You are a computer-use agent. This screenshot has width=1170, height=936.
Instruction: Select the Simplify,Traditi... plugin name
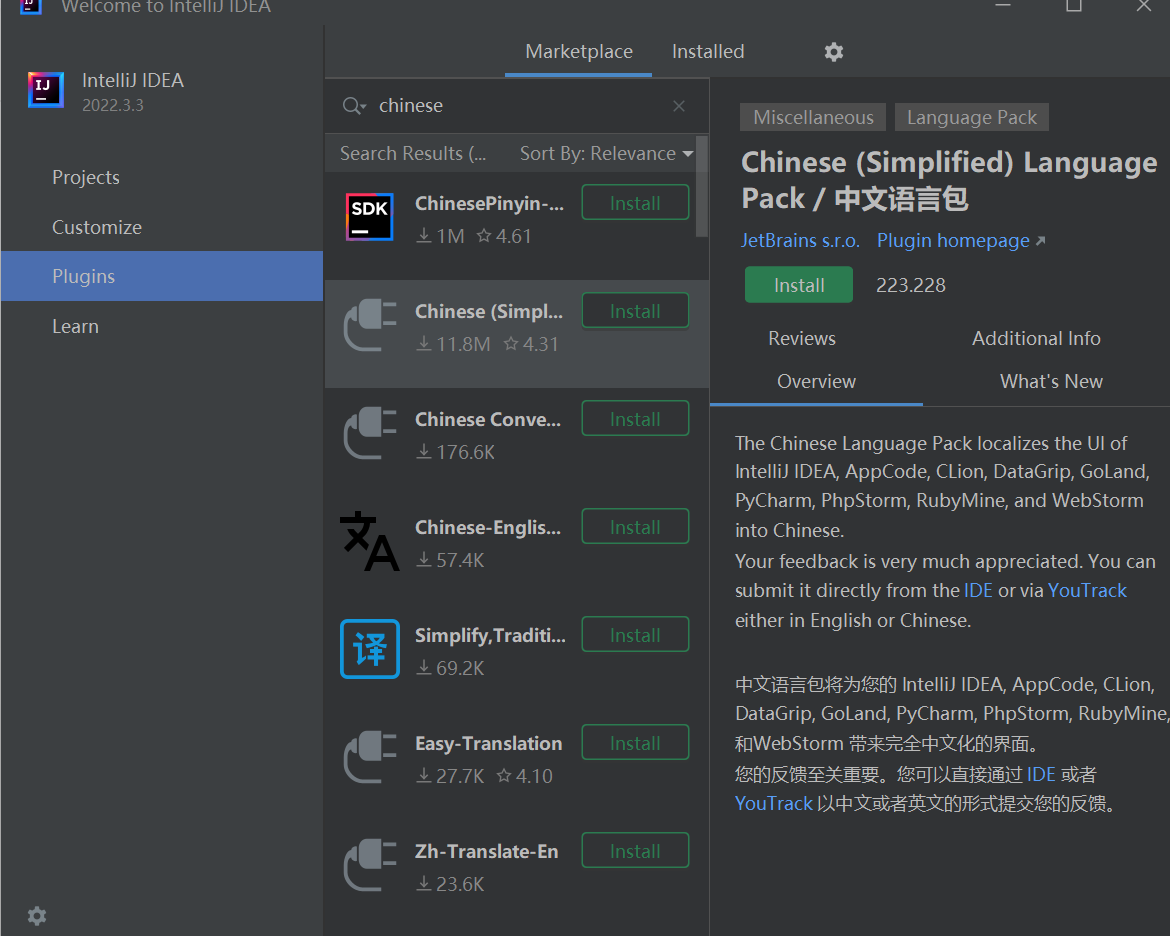(x=490, y=635)
